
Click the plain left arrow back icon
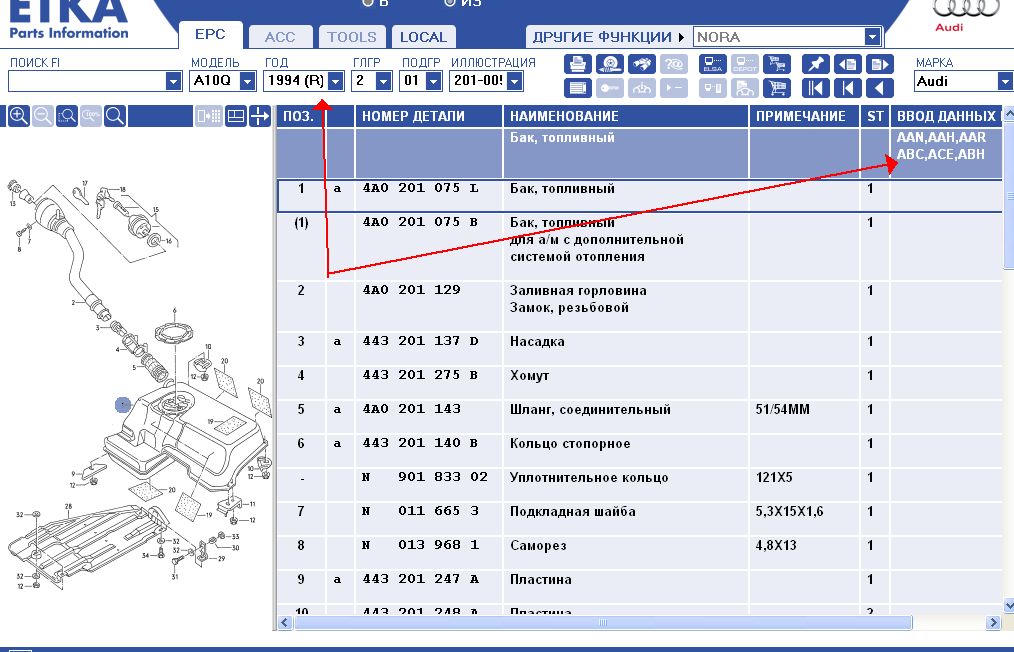click(879, 87)
